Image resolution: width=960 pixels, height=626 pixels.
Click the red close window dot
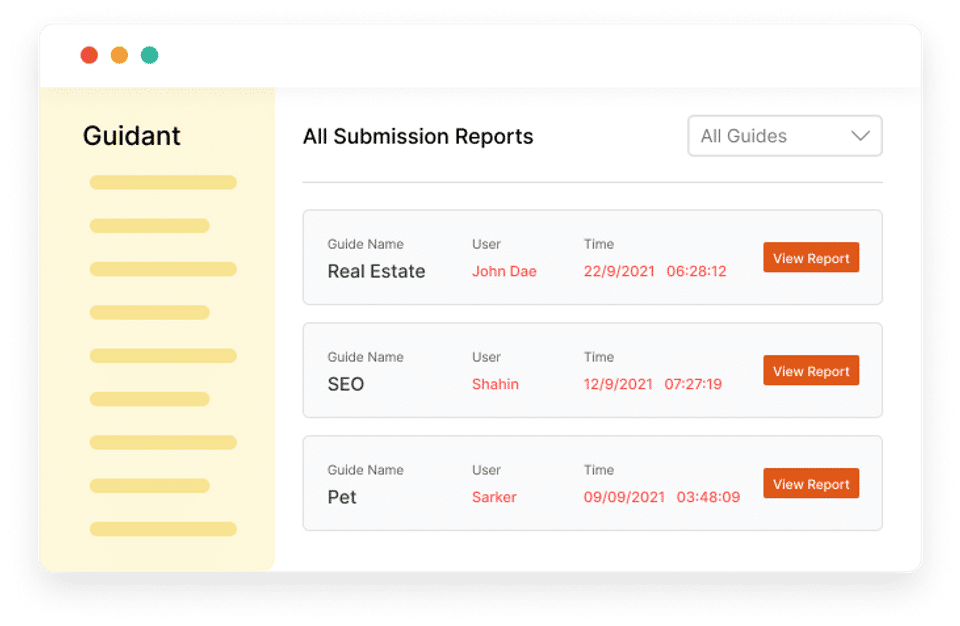tap(89, 55)
